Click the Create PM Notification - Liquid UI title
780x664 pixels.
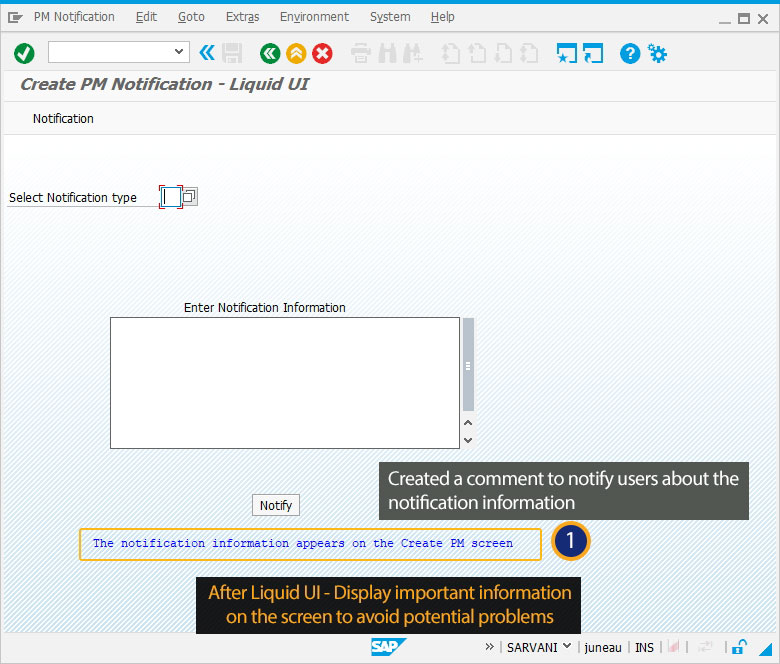(164, 84)
